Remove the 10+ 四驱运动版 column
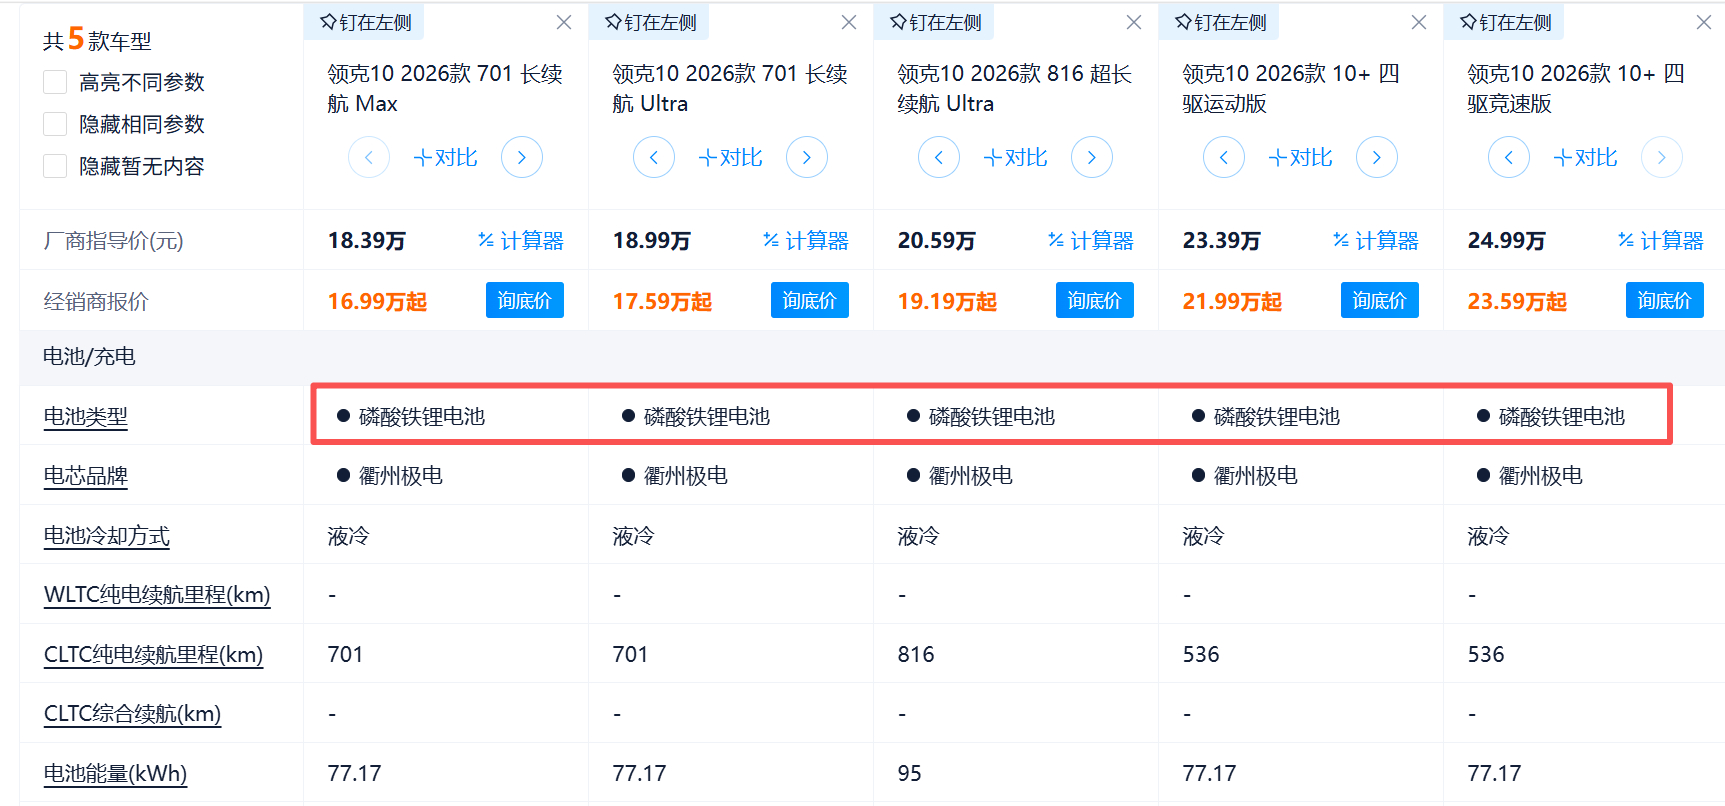Viewport: 1725px width, 806px height. 1419,22
